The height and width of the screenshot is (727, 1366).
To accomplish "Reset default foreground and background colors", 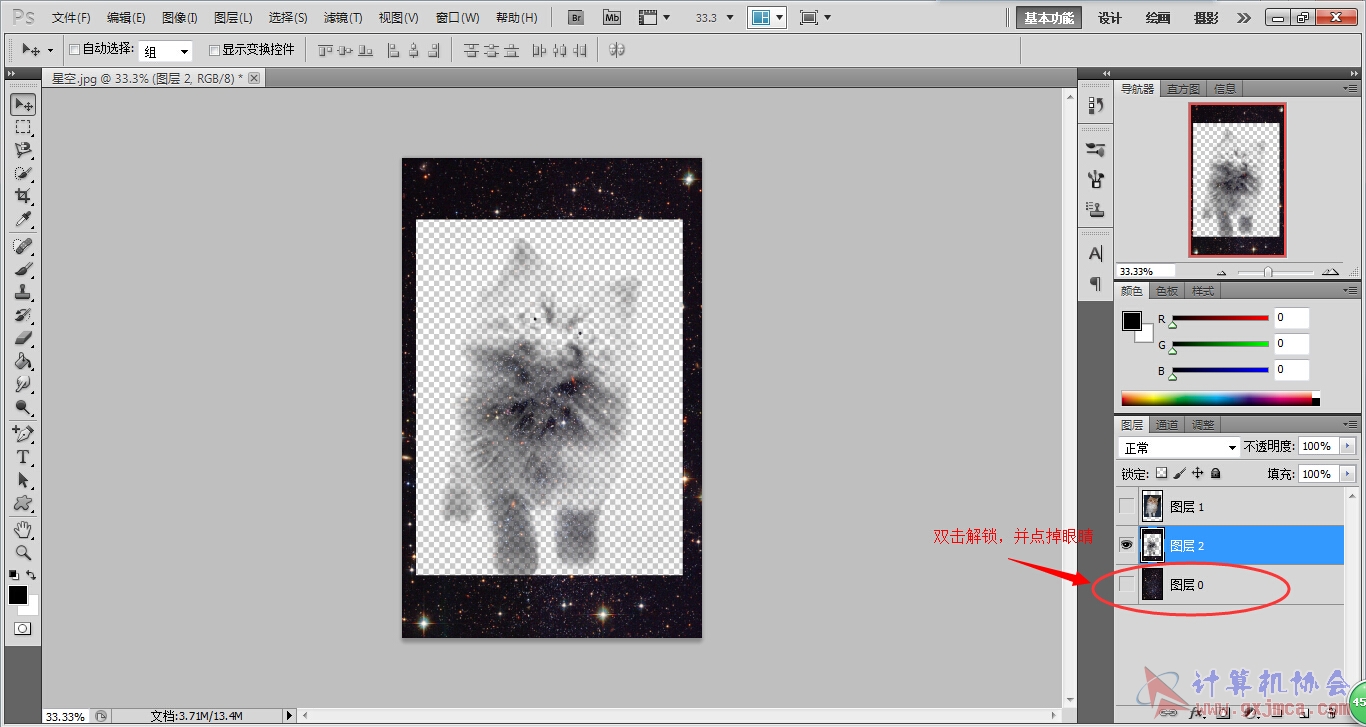I will tap(13, 575).
